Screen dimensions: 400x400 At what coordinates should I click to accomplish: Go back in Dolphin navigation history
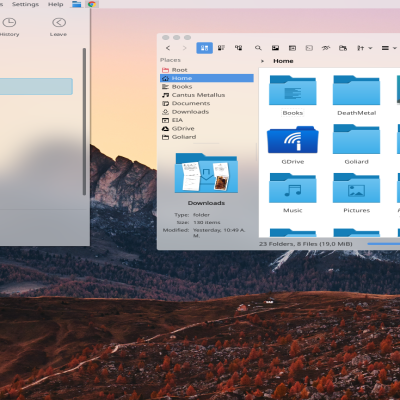[x=168, y=48]
